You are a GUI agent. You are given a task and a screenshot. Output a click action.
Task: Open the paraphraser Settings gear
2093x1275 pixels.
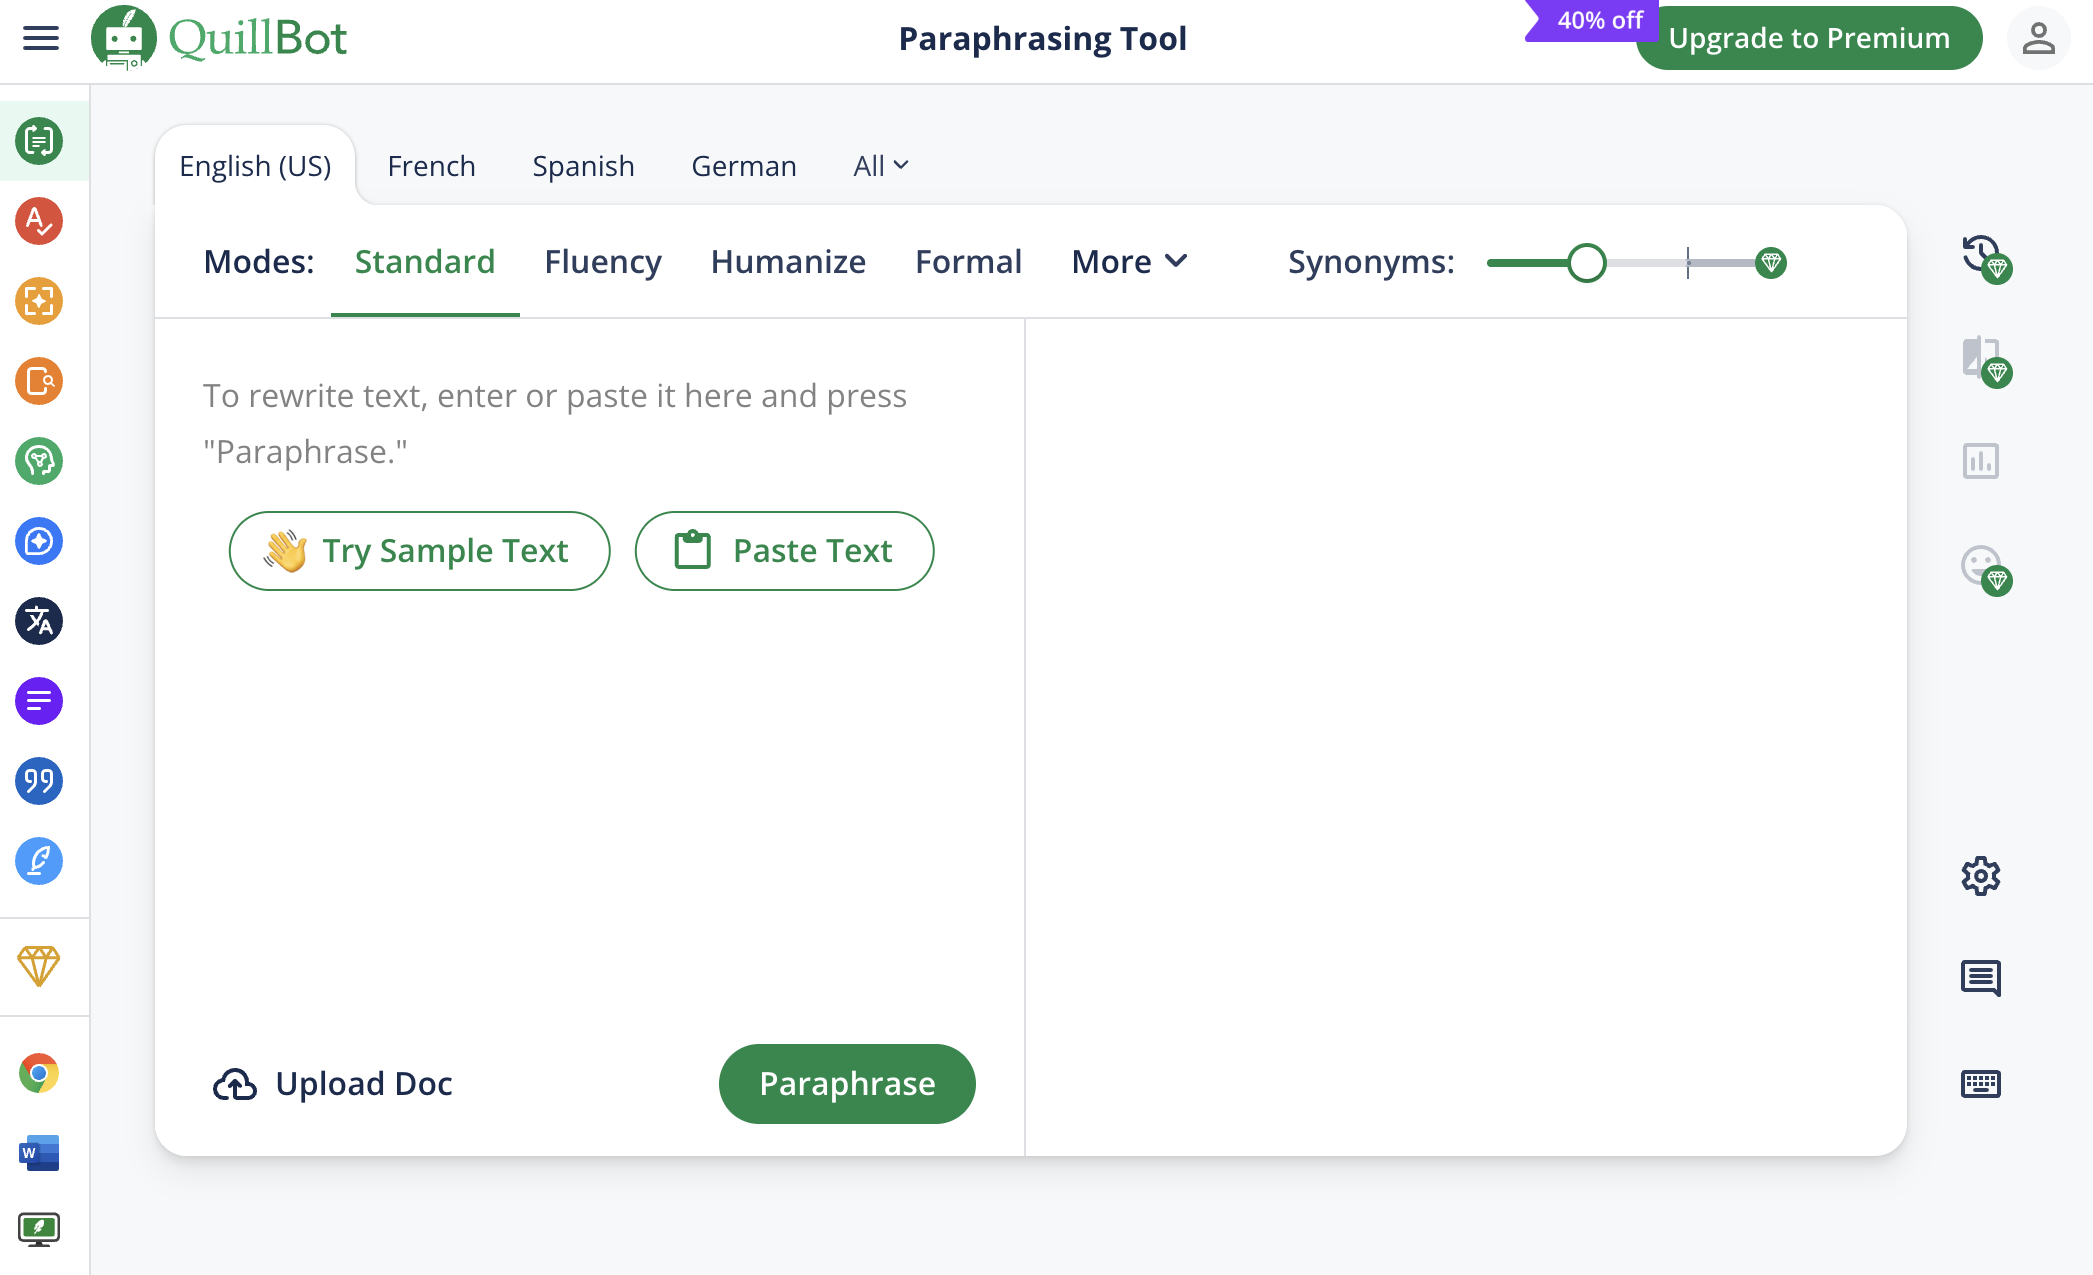pos(1980,875)
